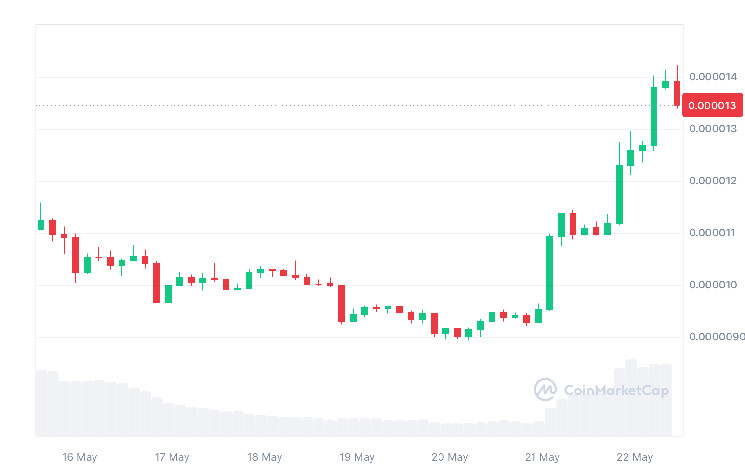Click the last red candle on the chart
This screenshot has height=470, width=745.
(677, 92)
